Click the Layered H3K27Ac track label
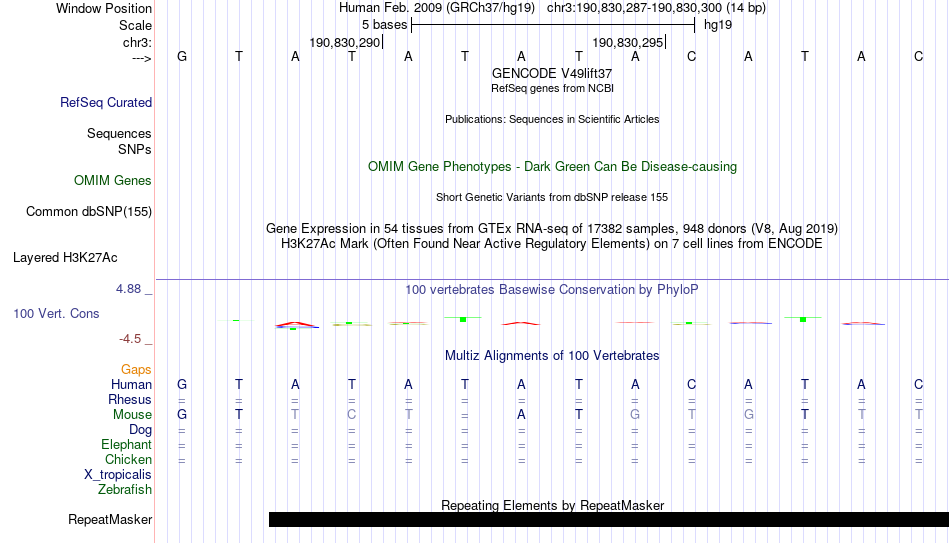Image resolution: width=950 pixels, height=543 pixels. click(x=65, y=258)
